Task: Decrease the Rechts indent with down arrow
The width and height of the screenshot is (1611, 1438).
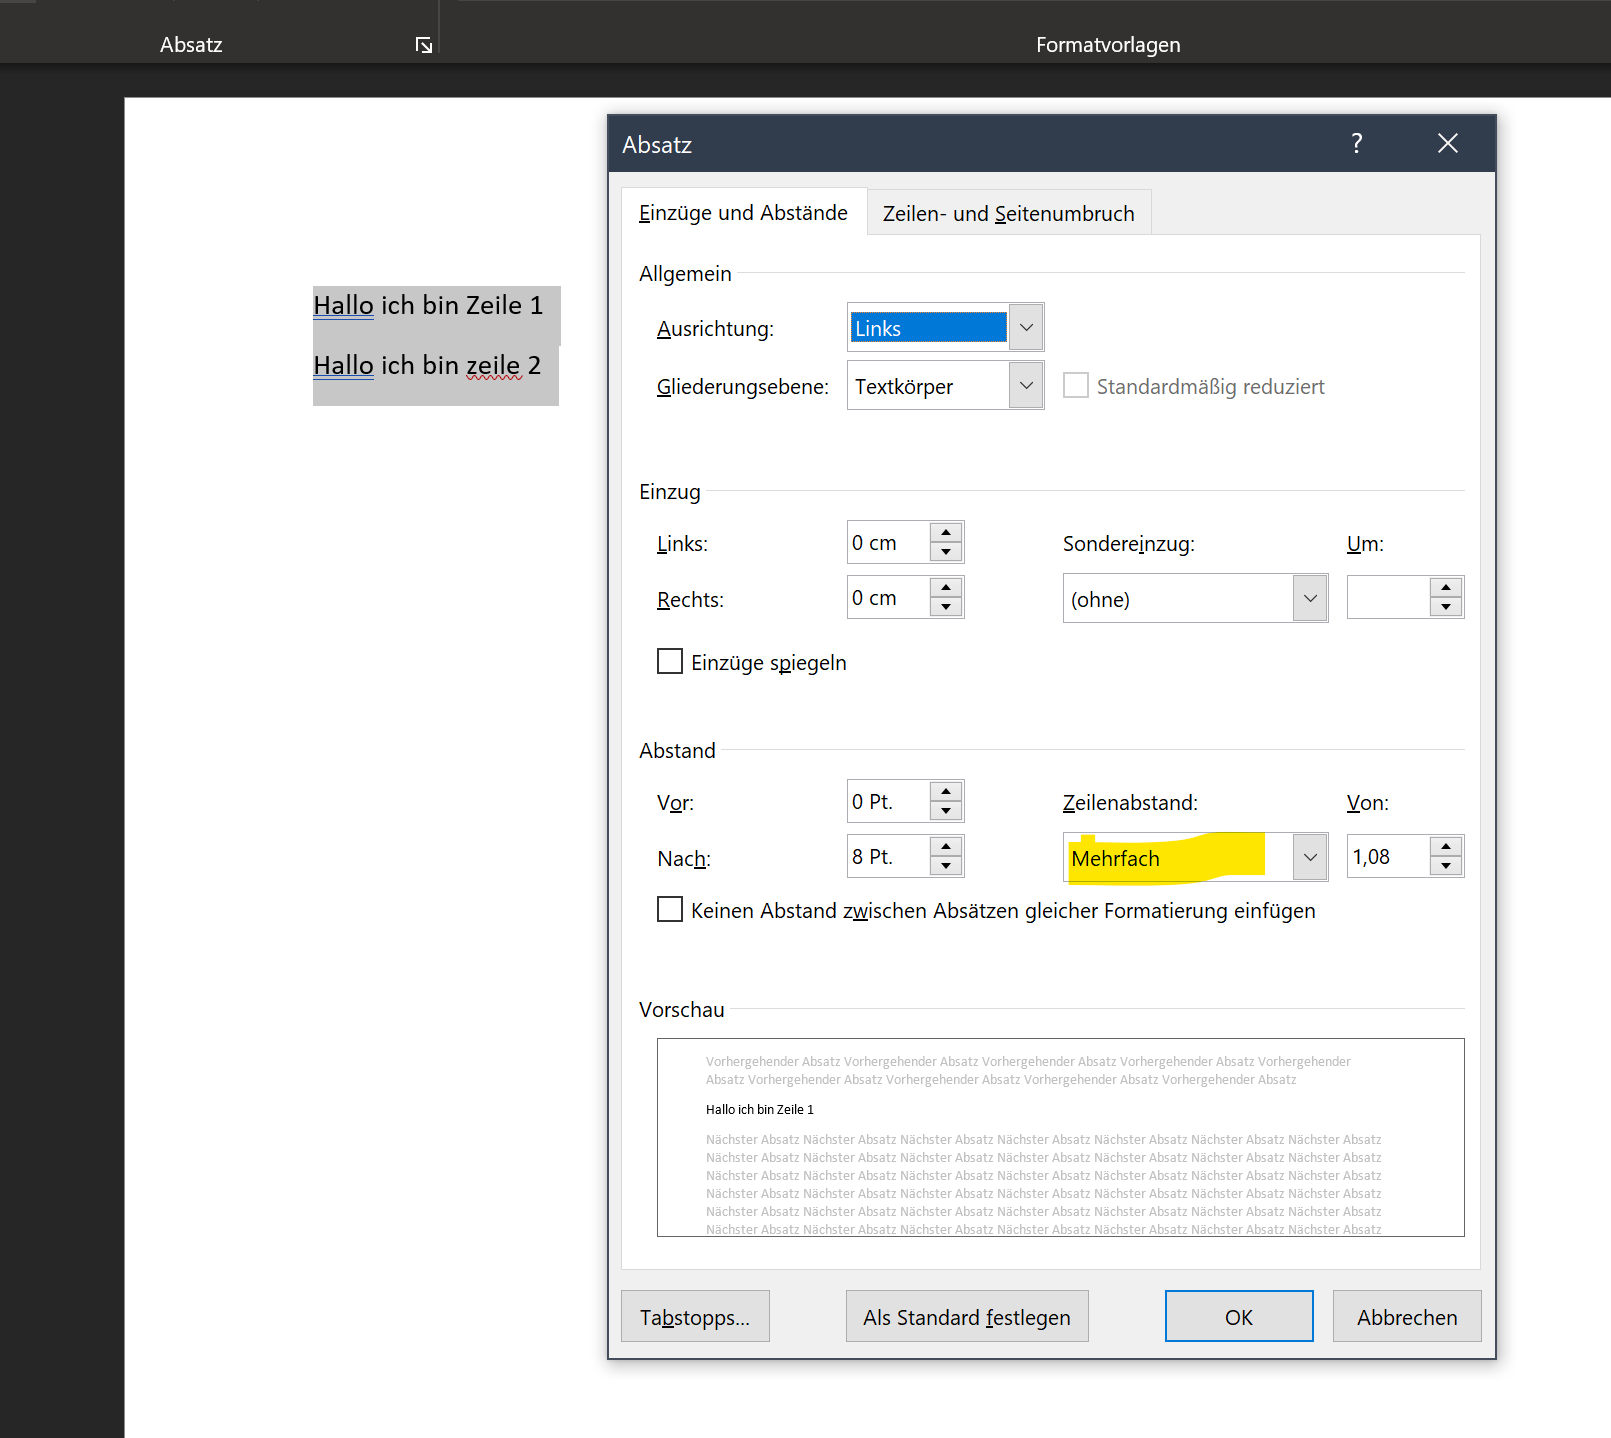Action: coord(946,608)
